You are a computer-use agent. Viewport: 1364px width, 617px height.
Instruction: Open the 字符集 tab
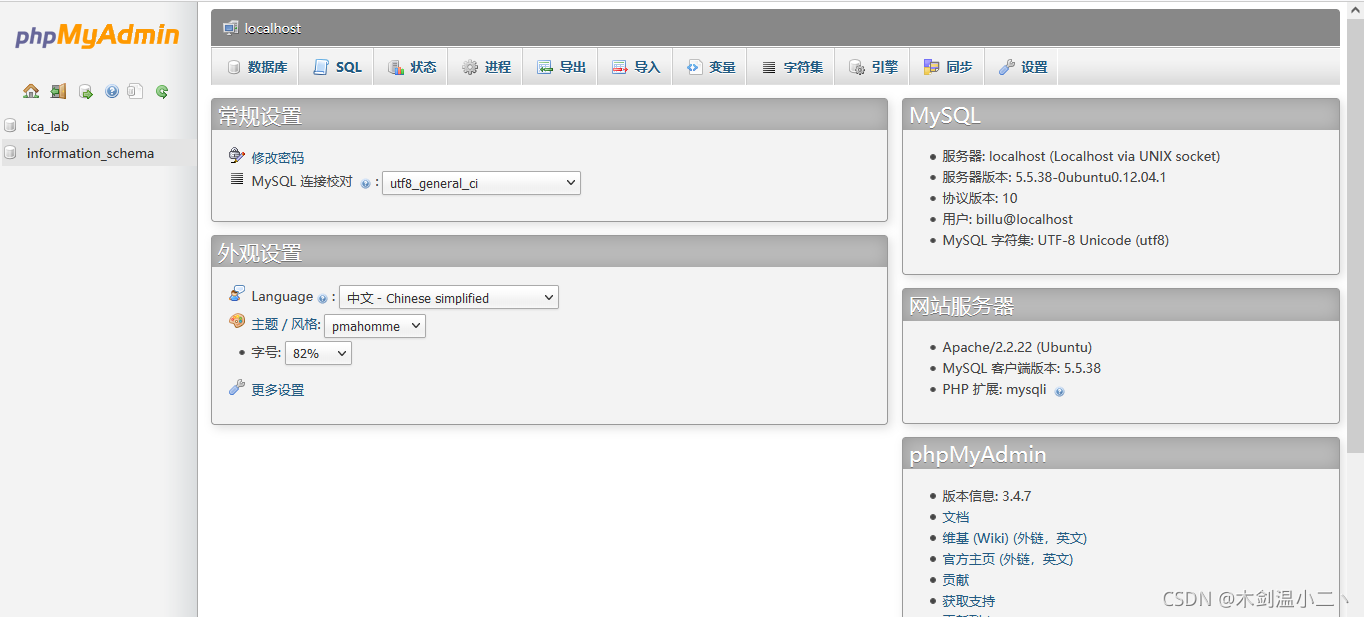click(x=792, y=67)
